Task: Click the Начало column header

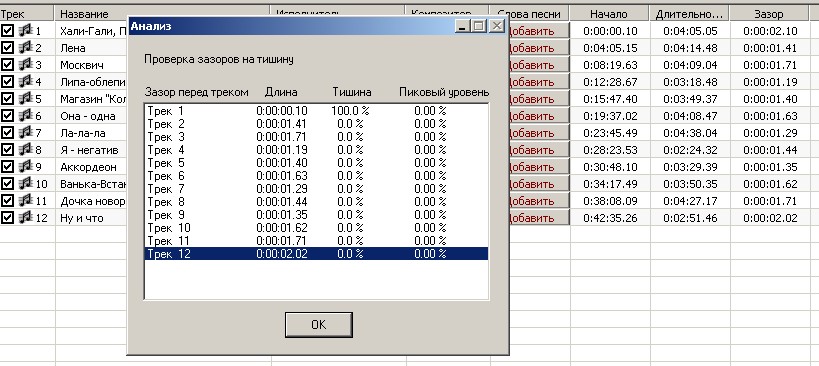Action: tap(610, 14)
